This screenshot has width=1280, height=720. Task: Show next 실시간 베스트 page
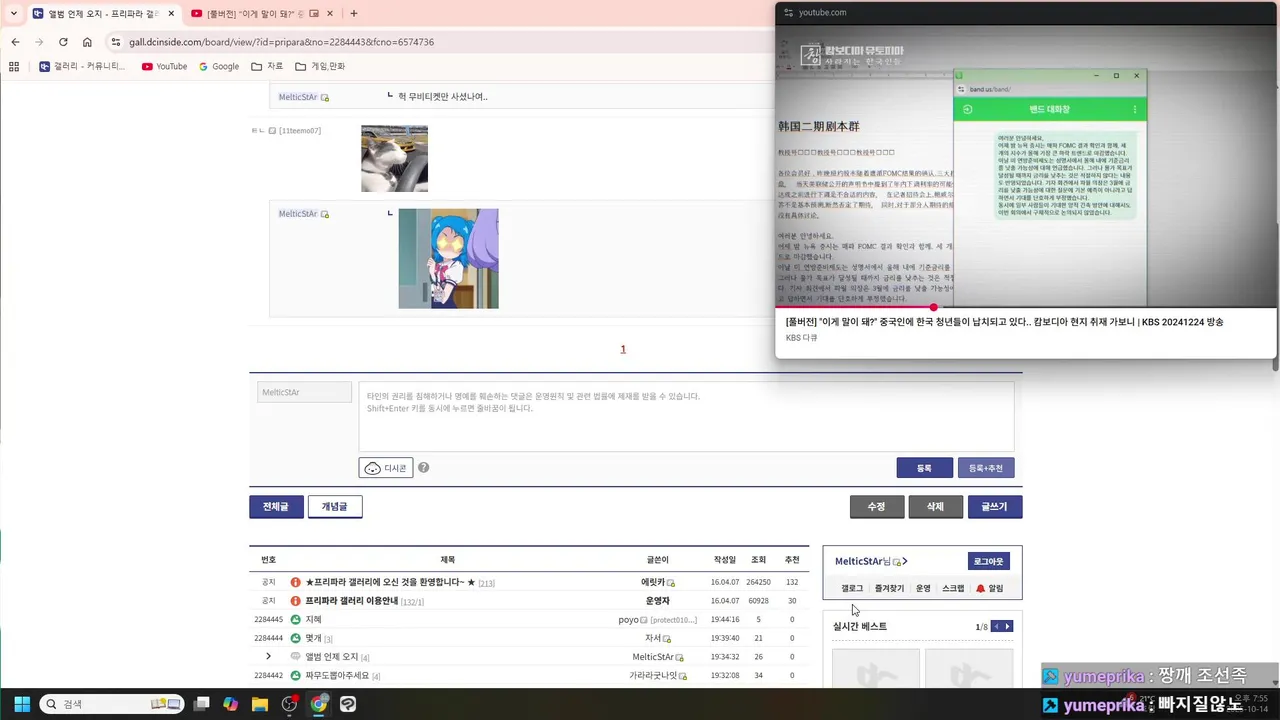[x=1008, y=627]
